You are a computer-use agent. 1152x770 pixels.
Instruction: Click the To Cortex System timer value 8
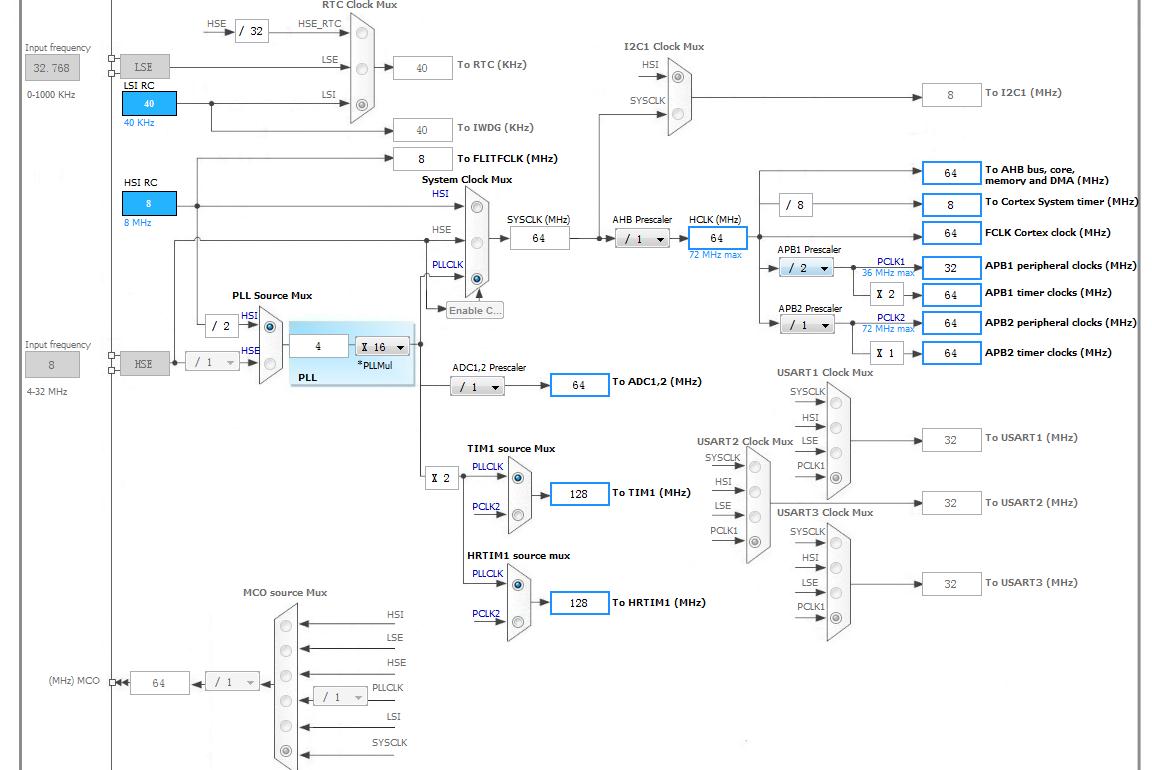[x=951, y=205]
